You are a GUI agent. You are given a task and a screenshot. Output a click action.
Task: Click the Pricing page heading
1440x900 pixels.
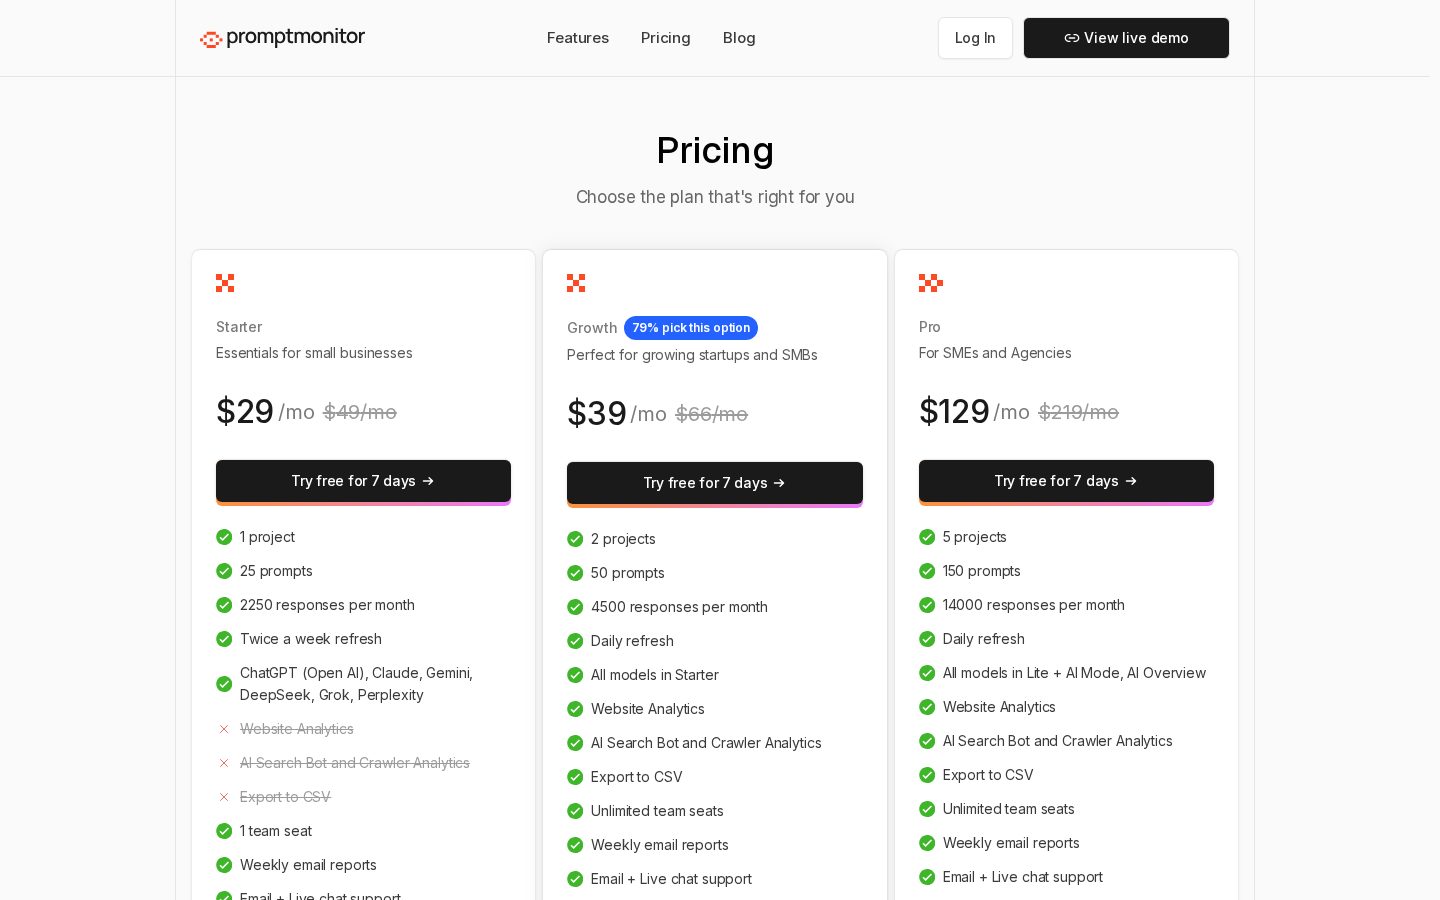[x=715, y=151]
